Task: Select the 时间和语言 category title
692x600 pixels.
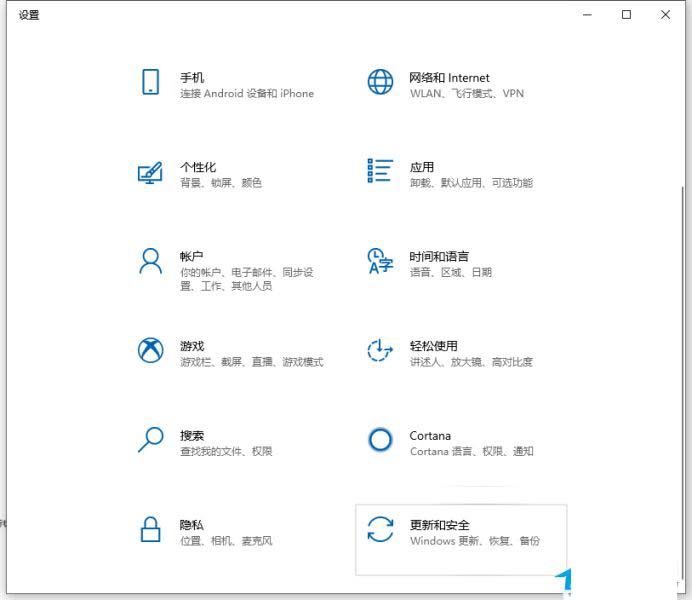Action: click(439, 256)
